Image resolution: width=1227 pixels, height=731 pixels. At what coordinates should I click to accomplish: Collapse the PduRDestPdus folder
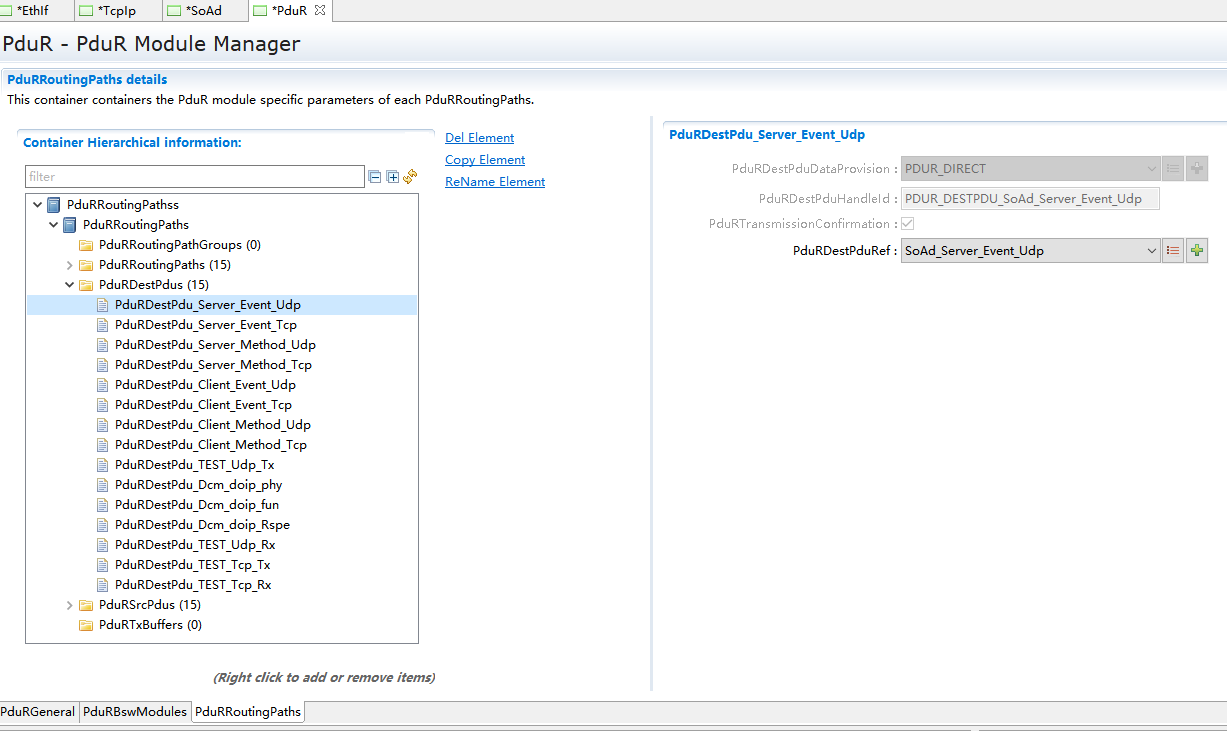69,285
